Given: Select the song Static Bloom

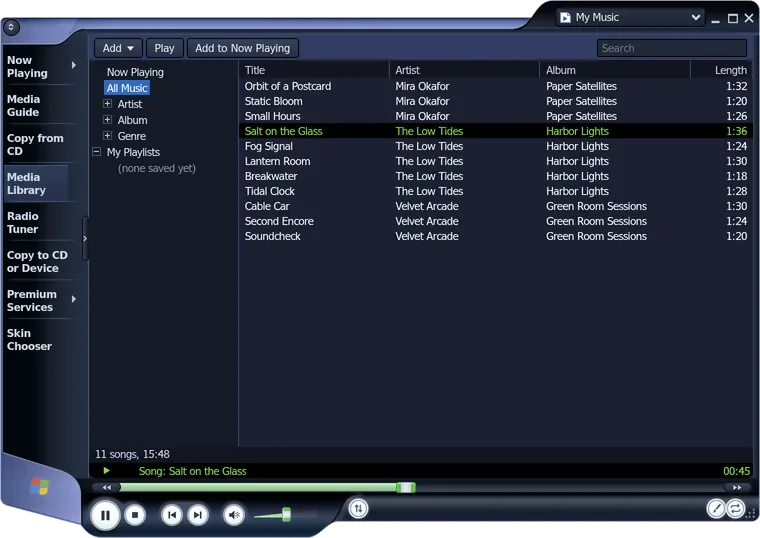Looking at the screenshot, I should pyautogui.click(x=495, y=101).
